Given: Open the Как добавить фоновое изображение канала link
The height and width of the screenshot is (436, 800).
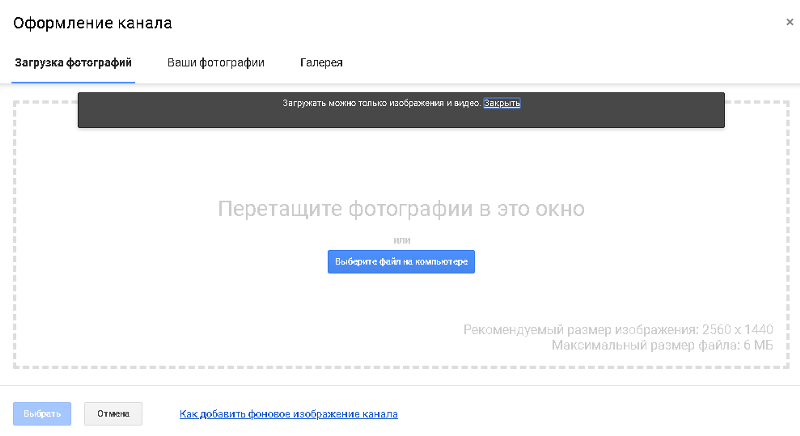Looking at the screenshot, I should pos(288,414).
